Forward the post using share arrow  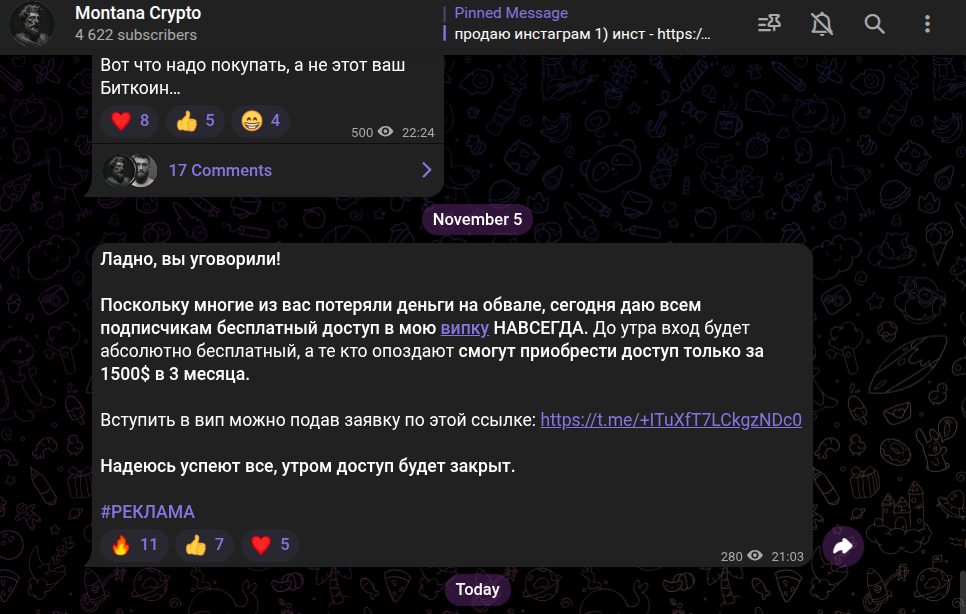point(843,546)
